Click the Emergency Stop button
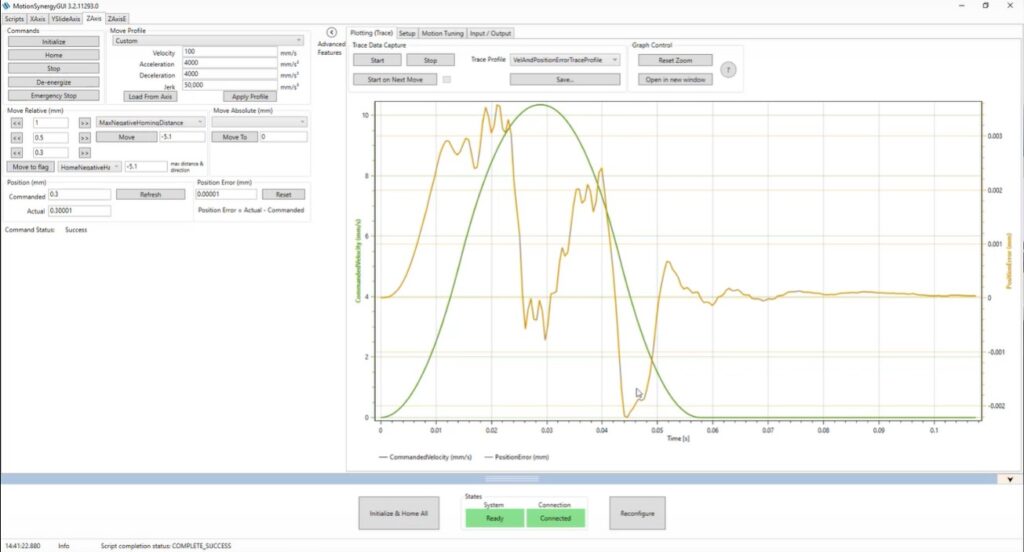Viewport: 1024px width, 552px height. click(x=54, y=95)
